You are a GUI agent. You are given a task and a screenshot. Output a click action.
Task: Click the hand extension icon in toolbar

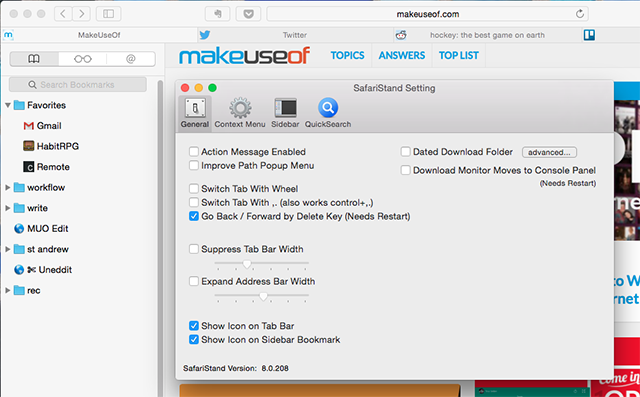pos(218,14)
